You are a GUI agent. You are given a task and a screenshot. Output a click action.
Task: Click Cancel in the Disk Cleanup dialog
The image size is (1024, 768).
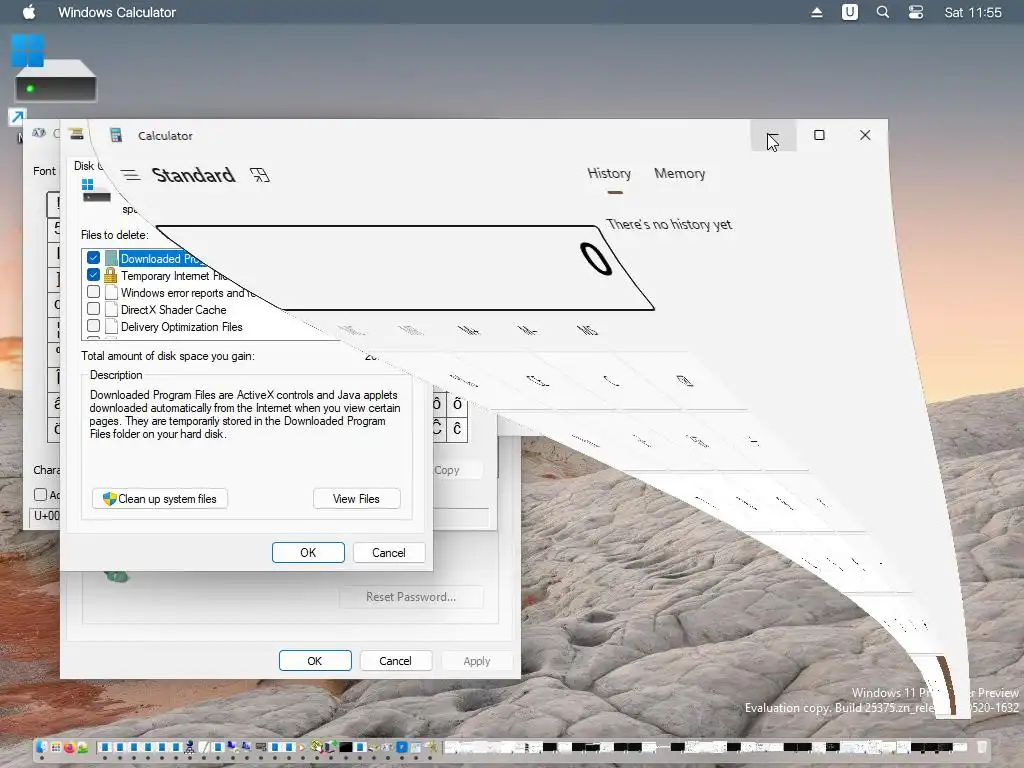(x=389, y=552)
